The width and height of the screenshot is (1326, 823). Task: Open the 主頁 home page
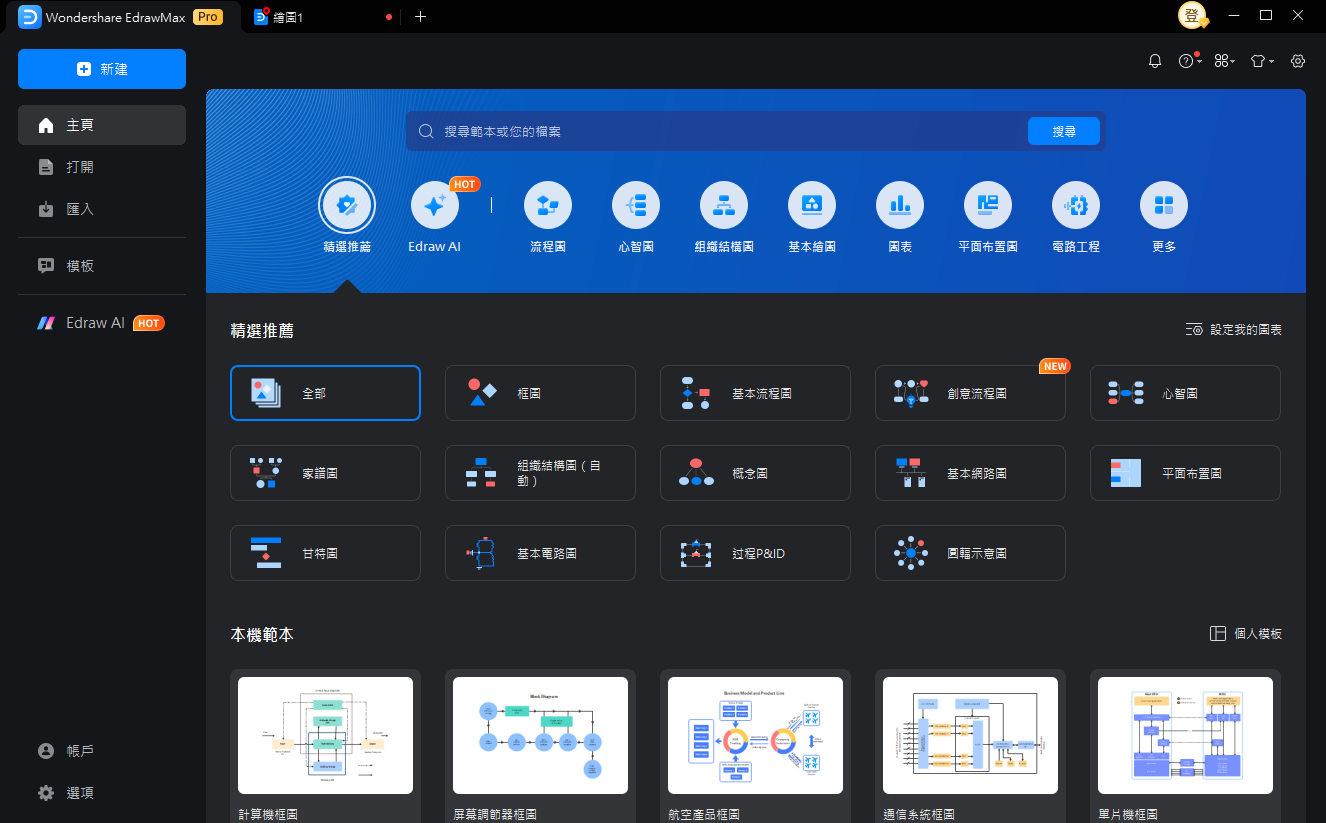102,125
